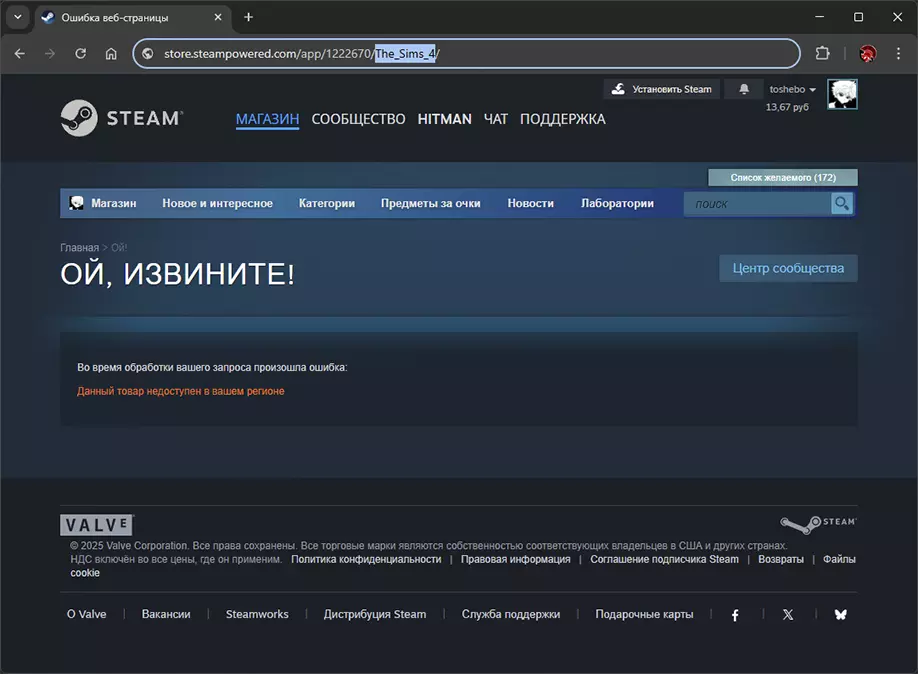
Task: Click into the store поиск field
Action: coord(758,204)
